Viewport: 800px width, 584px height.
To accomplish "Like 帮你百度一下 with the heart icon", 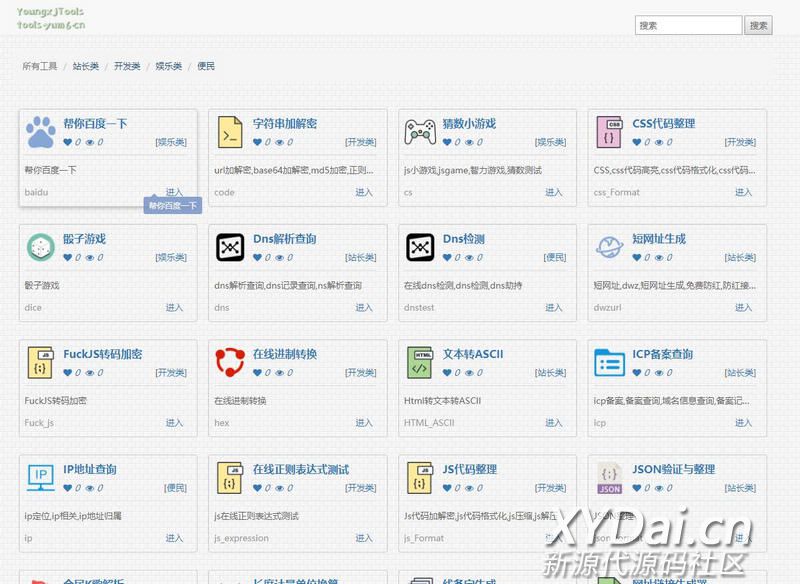I will [67, 142].
